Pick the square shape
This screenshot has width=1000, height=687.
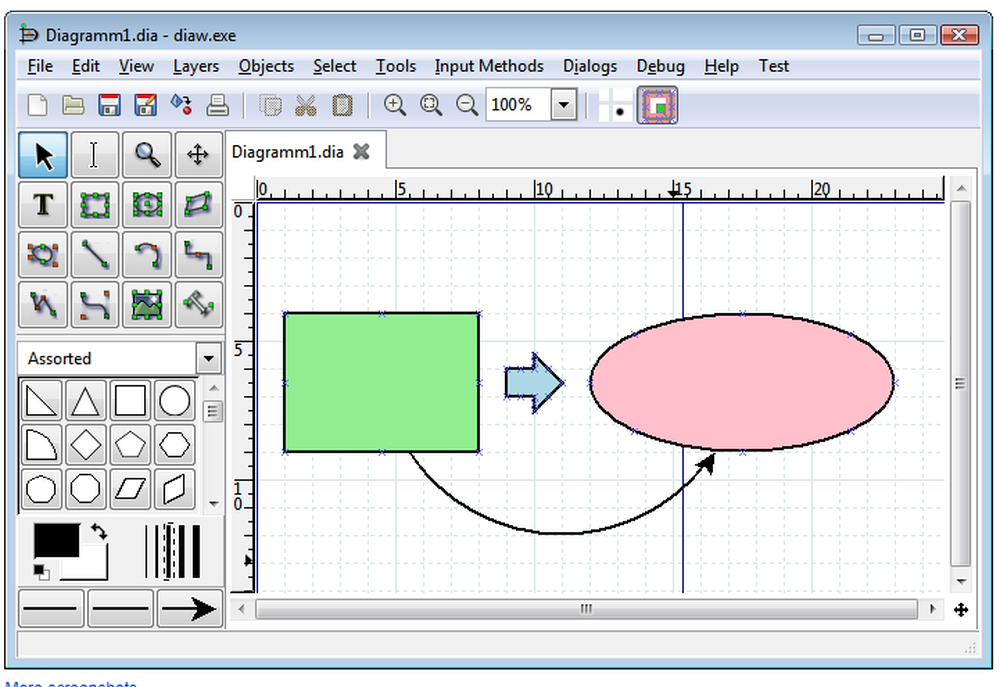click(x=130, y=401)
